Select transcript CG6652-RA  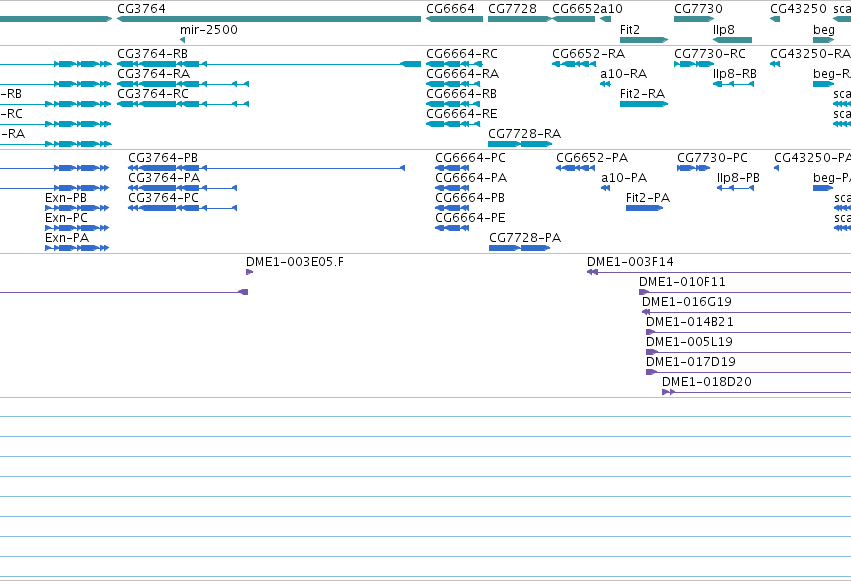[574, 64]
